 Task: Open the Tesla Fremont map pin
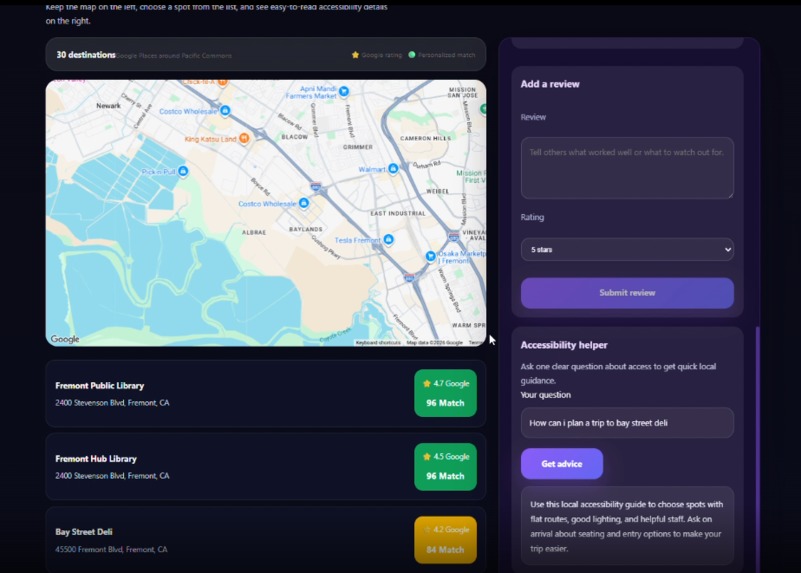(x=388, y=239)
